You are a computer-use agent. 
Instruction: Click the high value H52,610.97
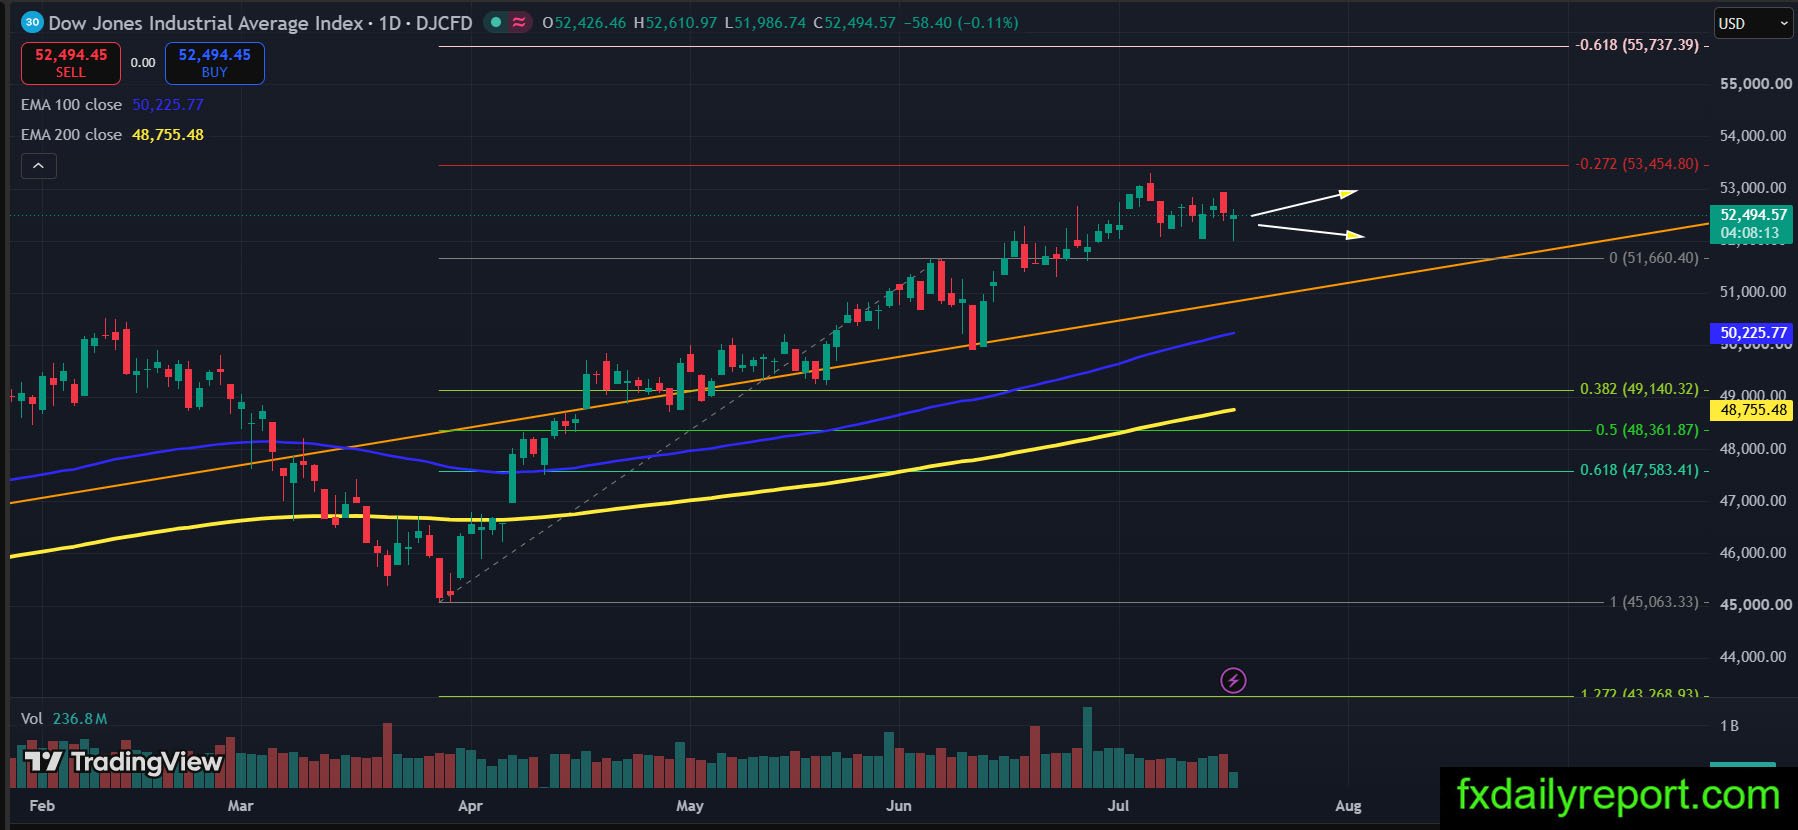click(x=675, y=22)
